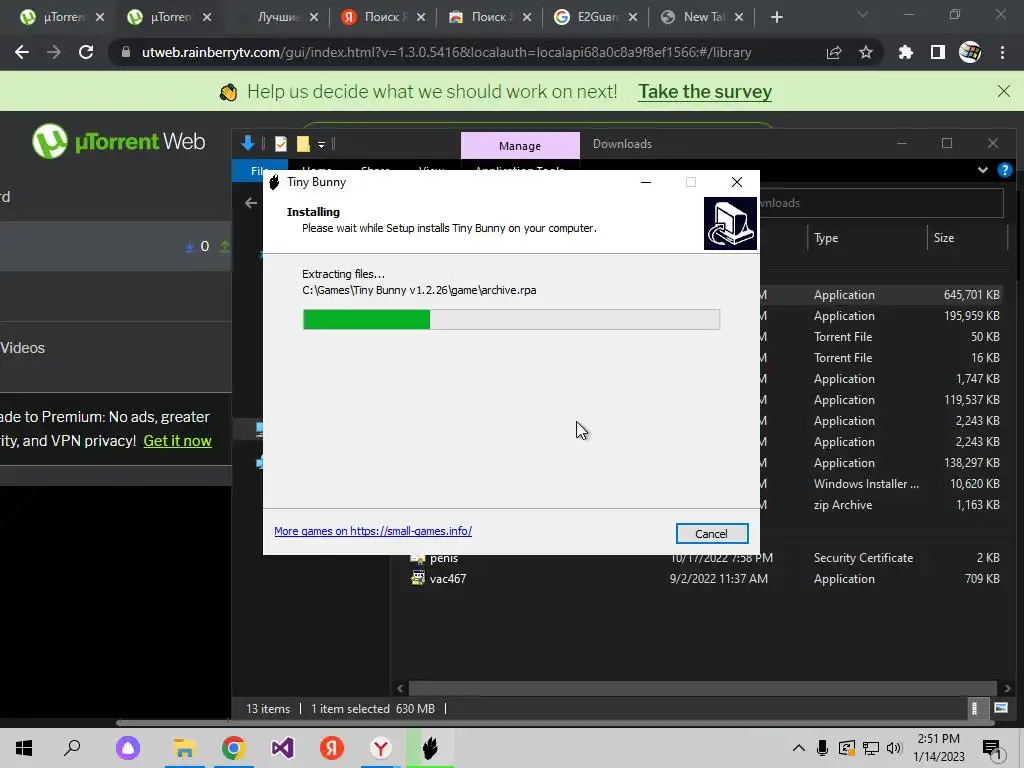Reload the Chrome page
Image resolution: width=1024 pixels, height=768 pixels.
(x=86, y=52)
